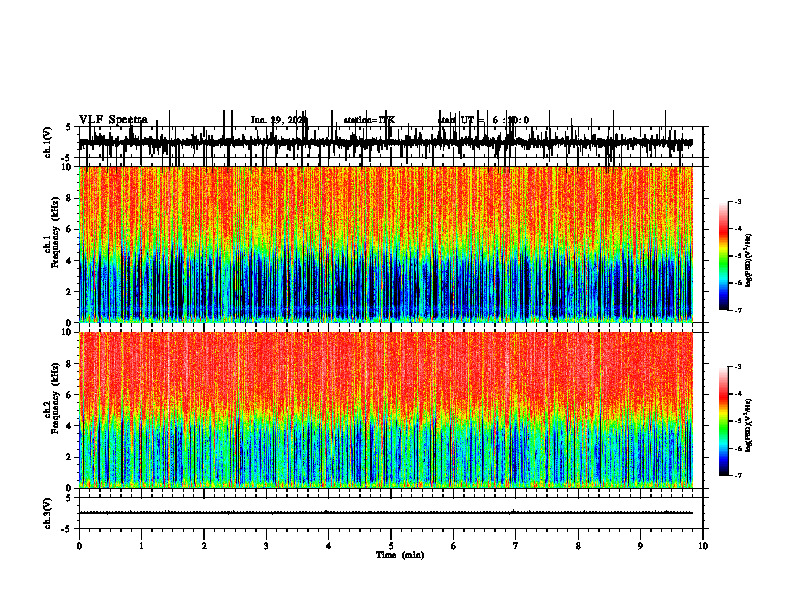Viewport: 792px width, 612px height.
Task: Click the "5" volt tick on the ch.3 axis
Action: click(68, 498)
